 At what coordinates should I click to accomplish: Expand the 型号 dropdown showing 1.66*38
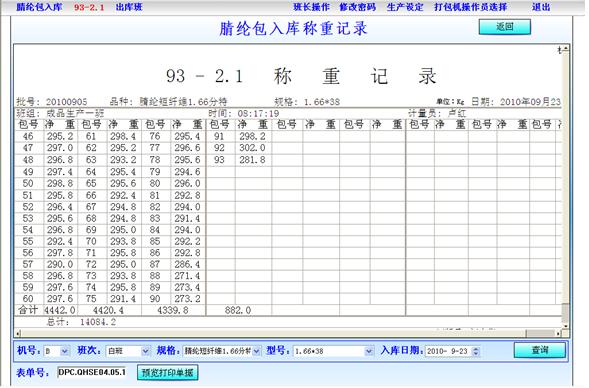pyautogui.click(x=369, y=351)
